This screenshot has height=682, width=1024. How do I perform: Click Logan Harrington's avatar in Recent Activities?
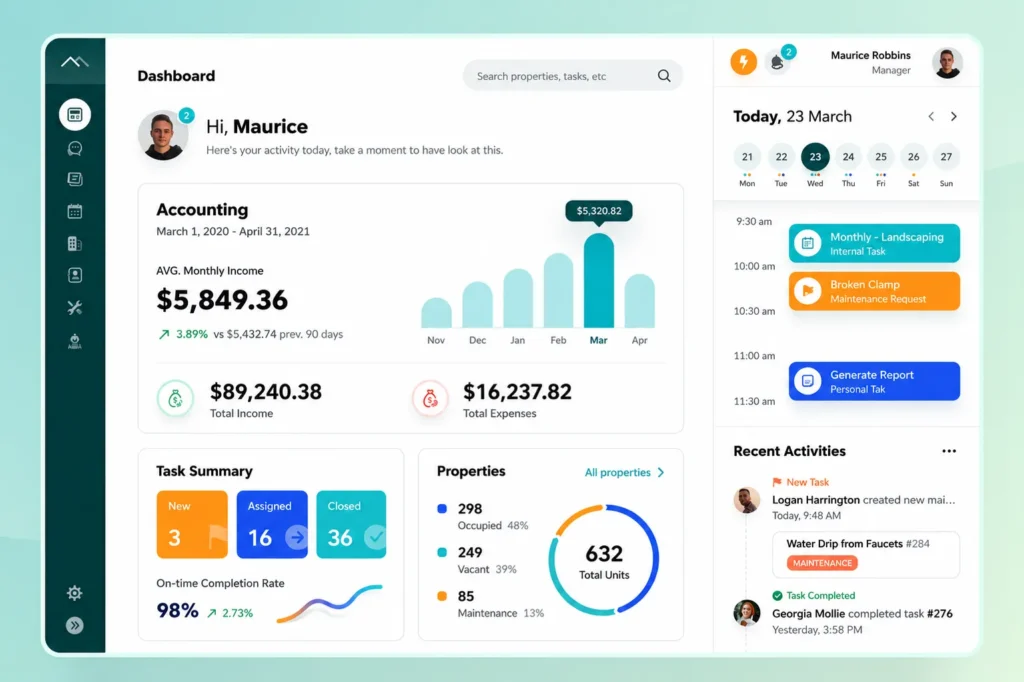point(746,500)
